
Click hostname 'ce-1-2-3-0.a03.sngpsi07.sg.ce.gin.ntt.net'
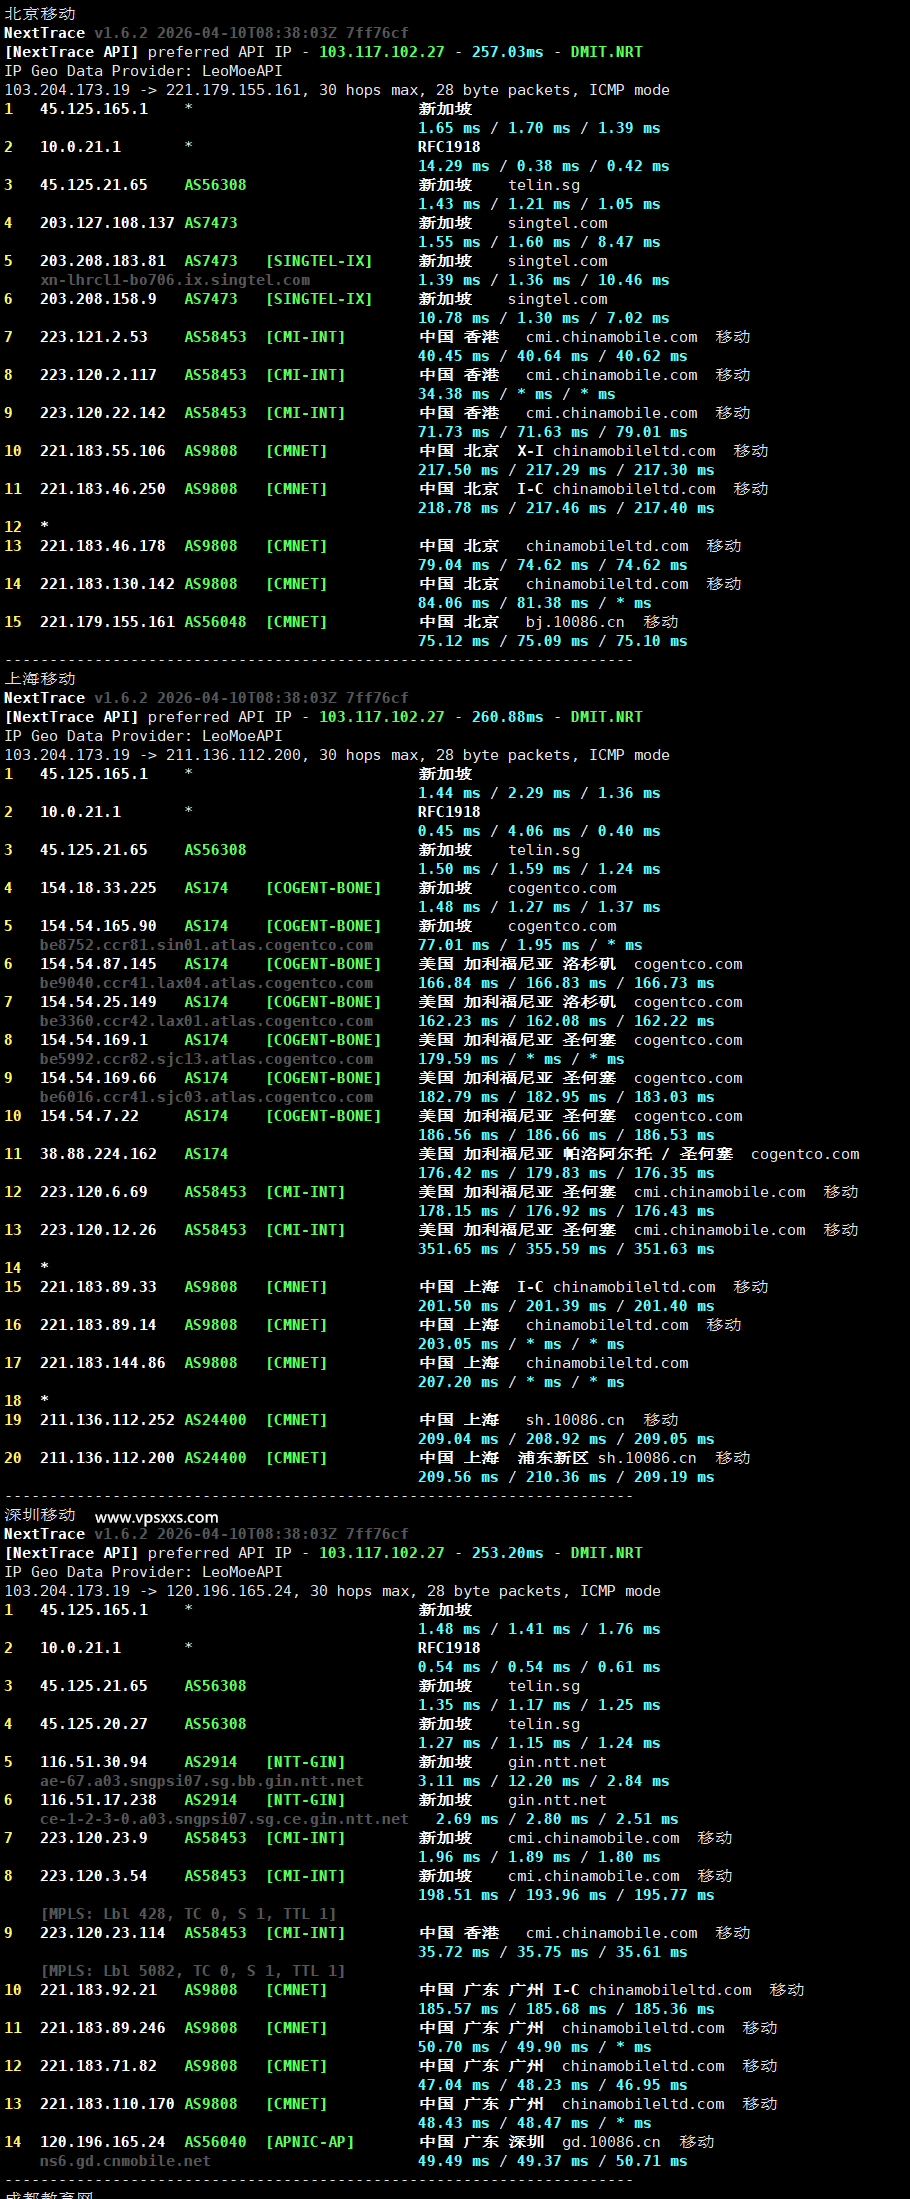click(224, 1819)
